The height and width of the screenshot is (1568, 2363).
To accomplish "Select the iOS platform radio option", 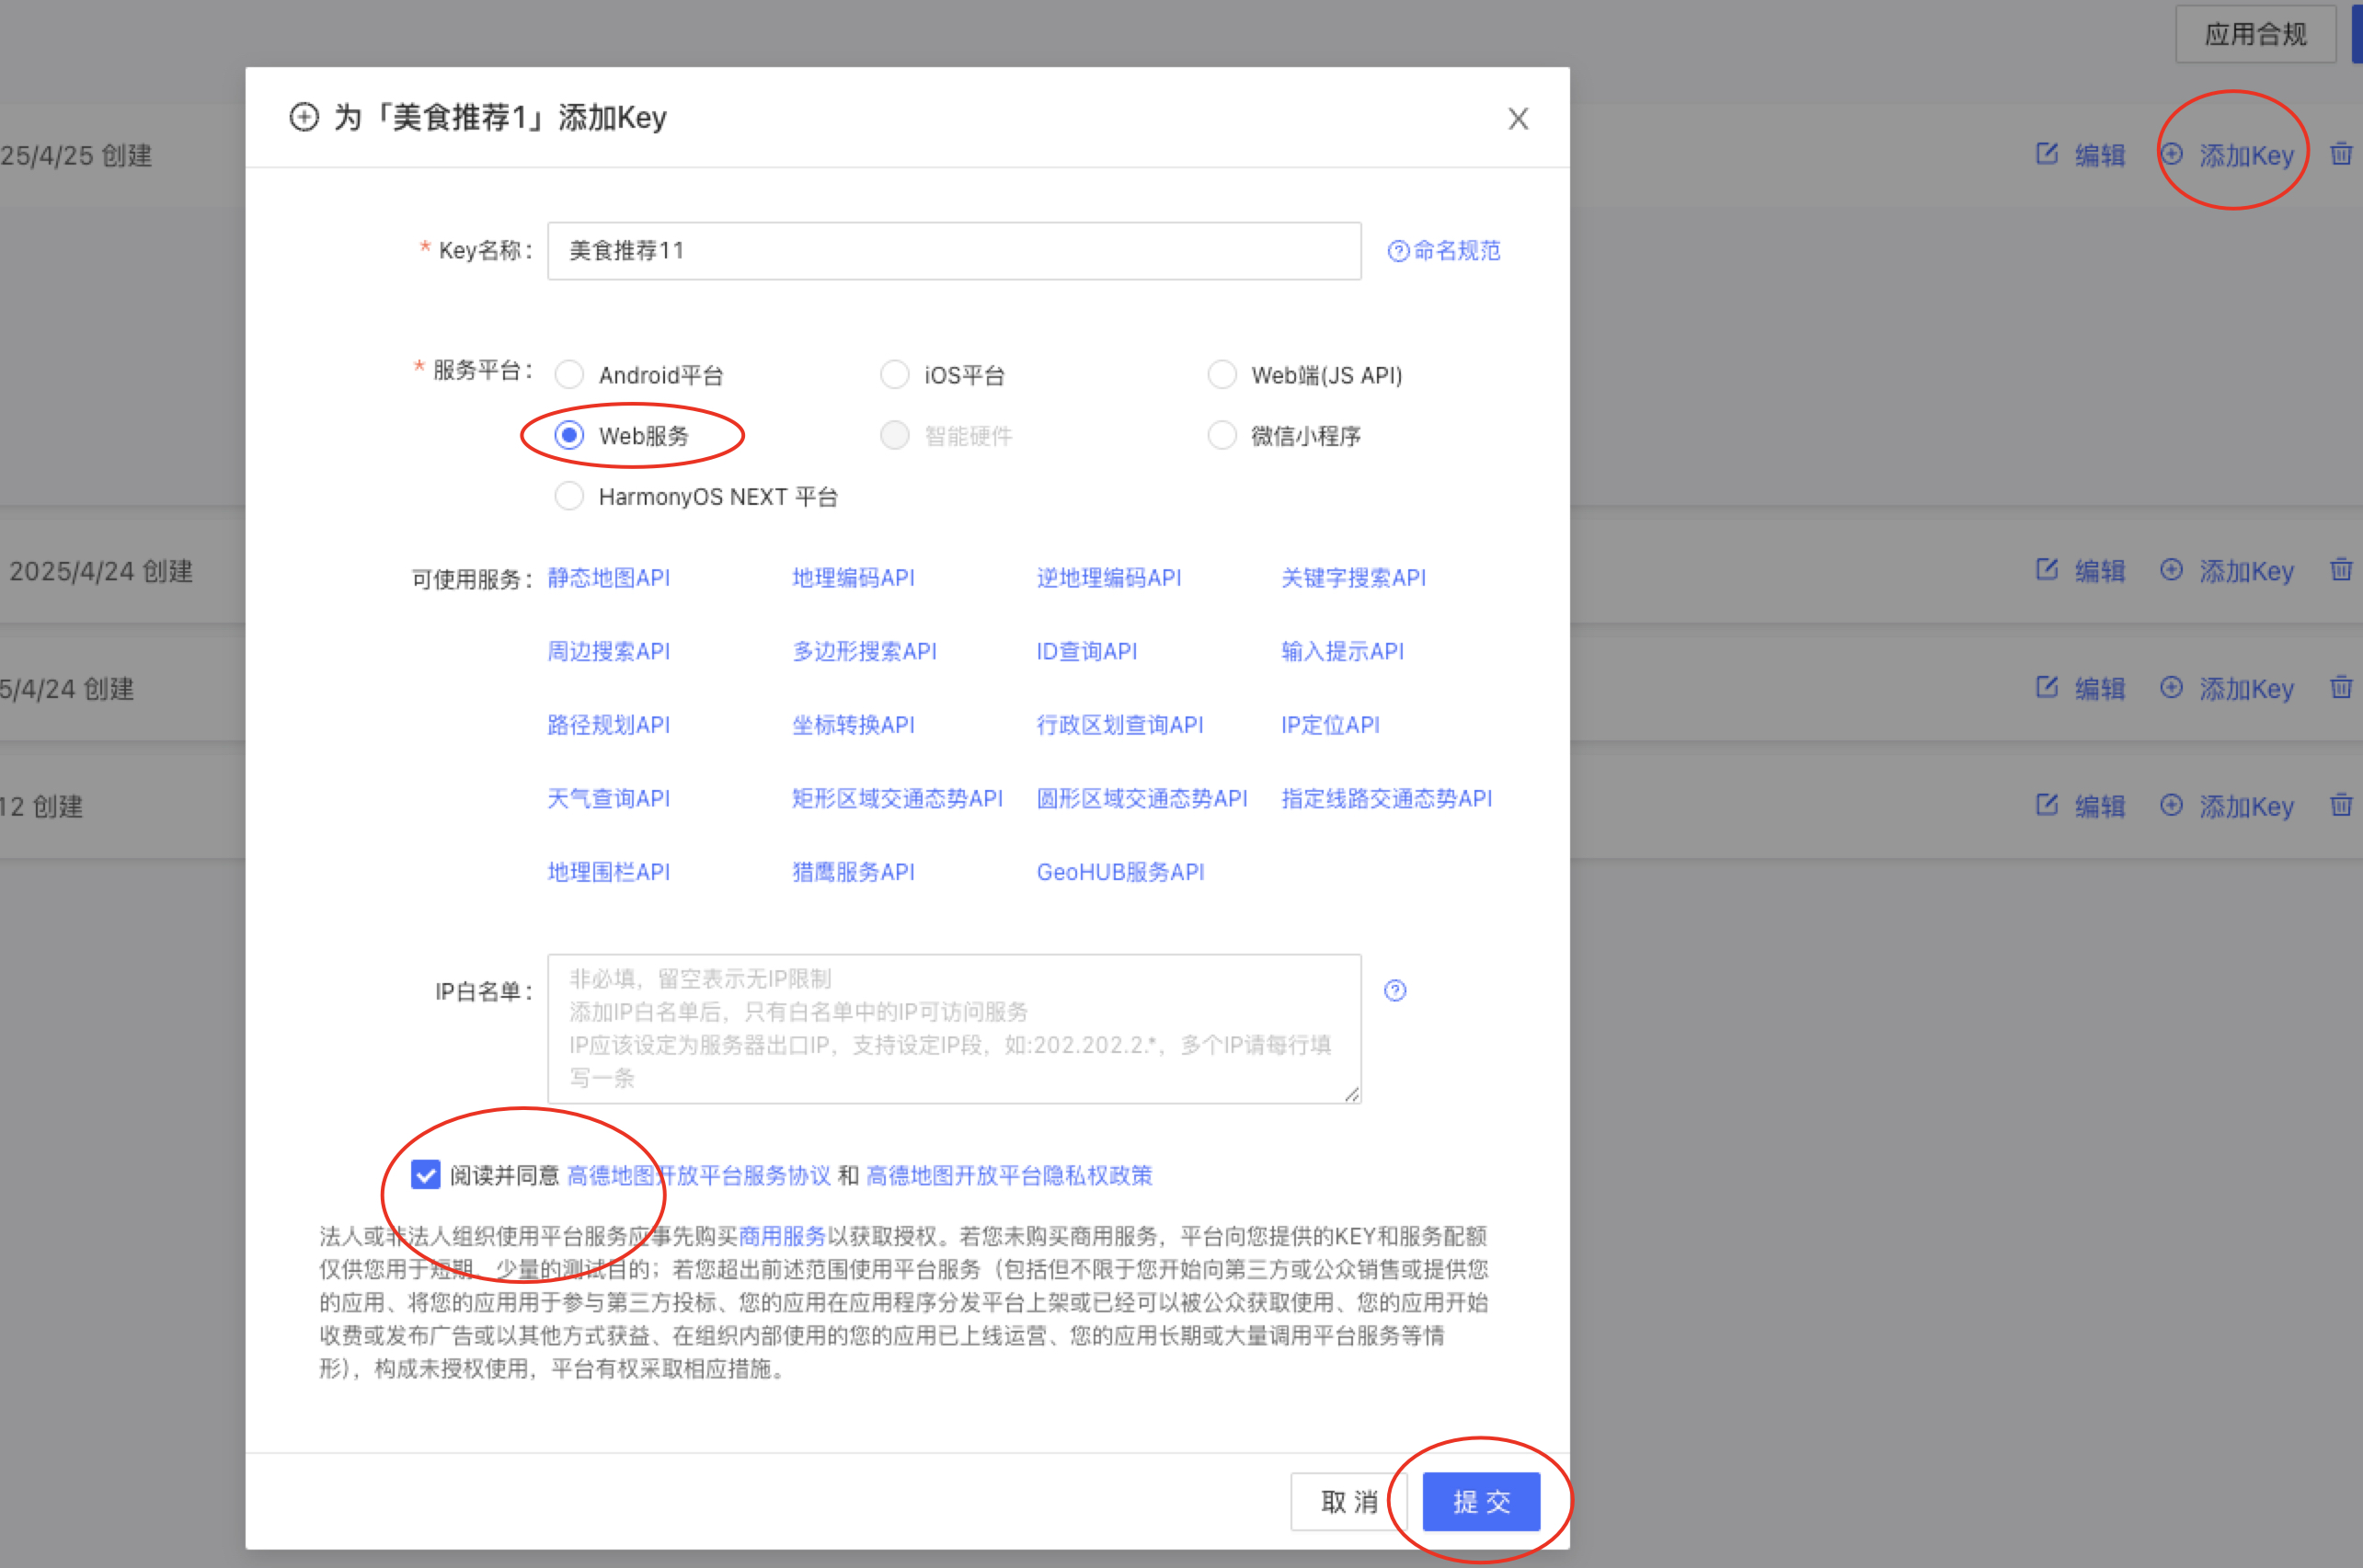I will [894, 375].
